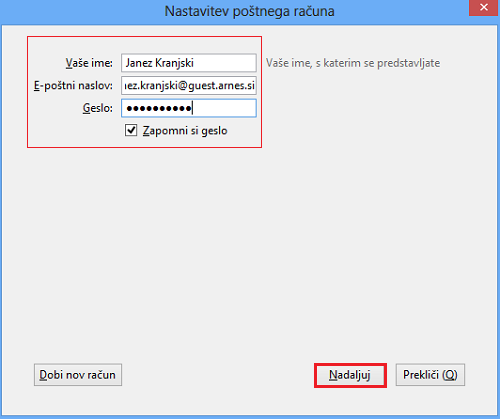Click Nadaljuj to continue setup
Screen dimensions: 500x419
350,375
